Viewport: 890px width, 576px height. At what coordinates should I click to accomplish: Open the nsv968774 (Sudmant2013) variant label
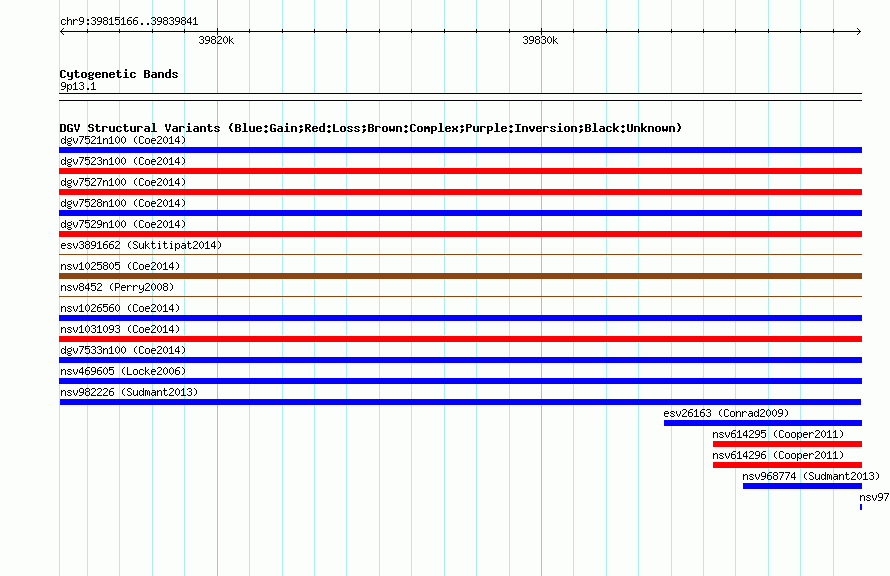811,476
